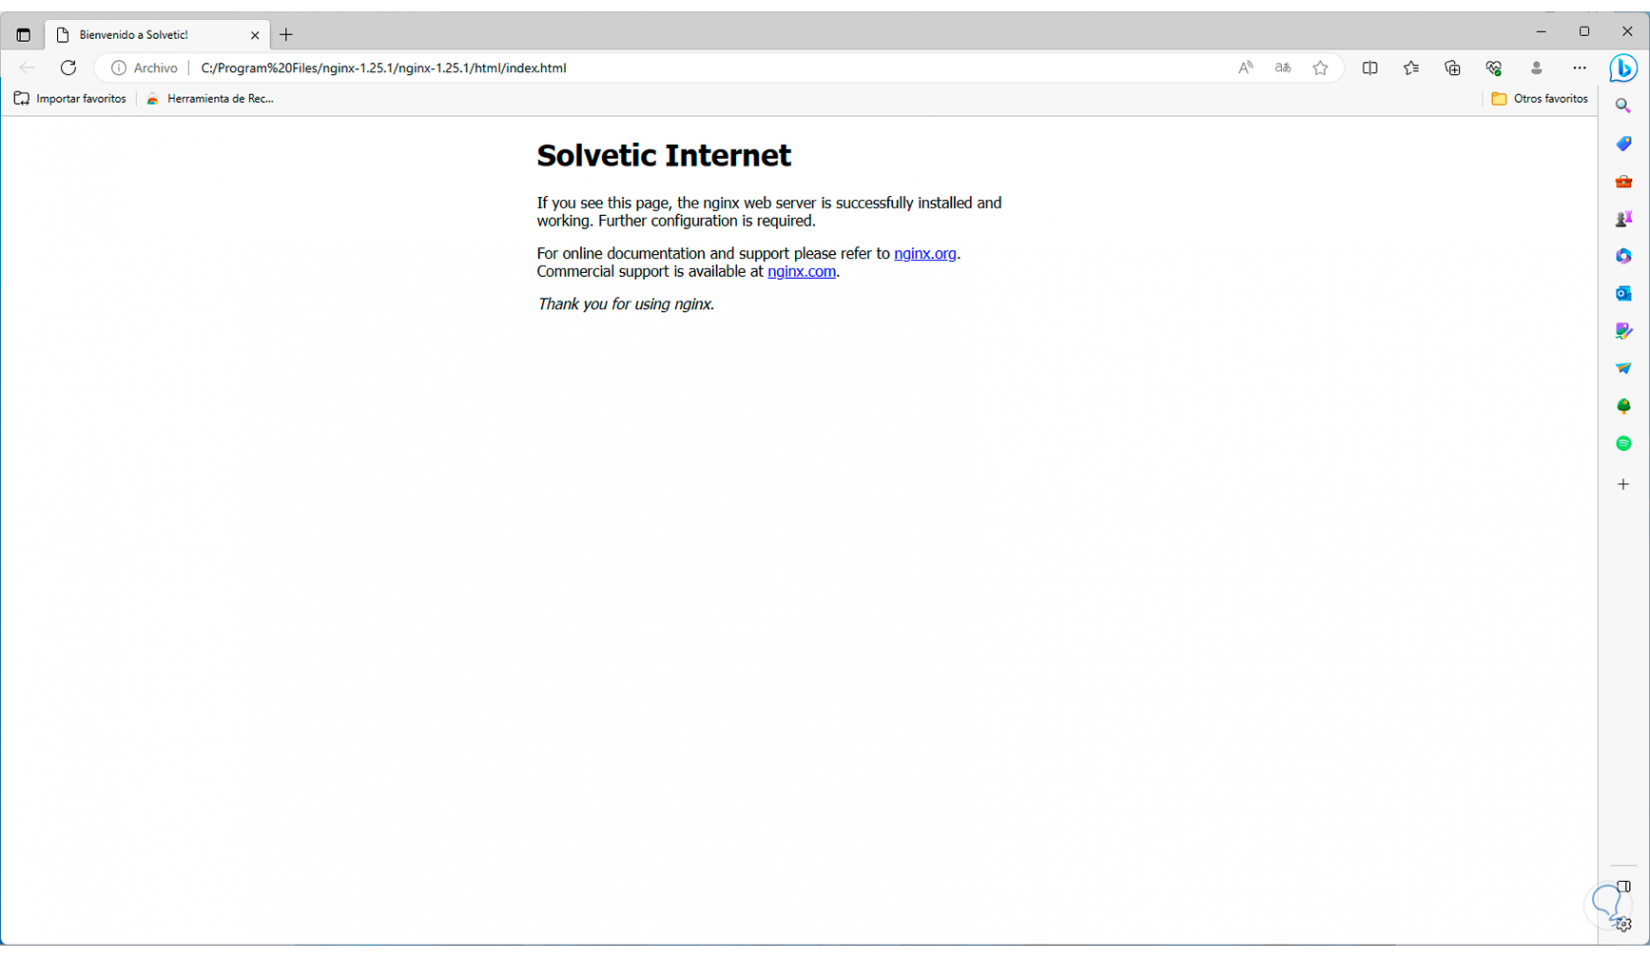Click the 'Further configuration is required.' sentence
The width and height of the screenshot is (1650, 957).
click(707, 221)
